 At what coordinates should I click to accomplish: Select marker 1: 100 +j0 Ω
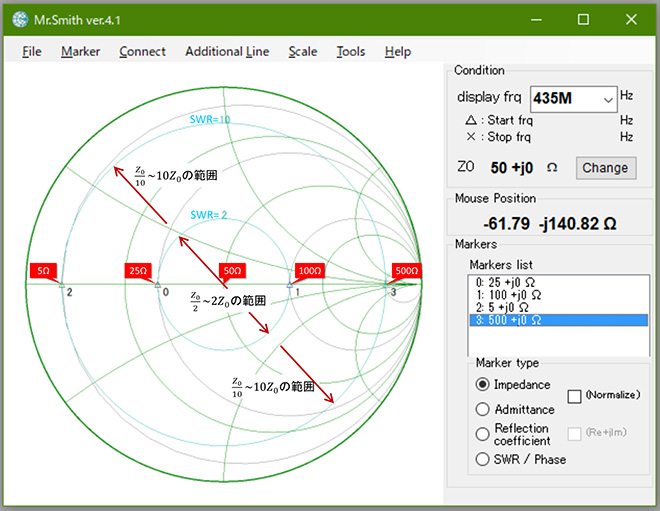pyautogui.click(x=558, y=295)
